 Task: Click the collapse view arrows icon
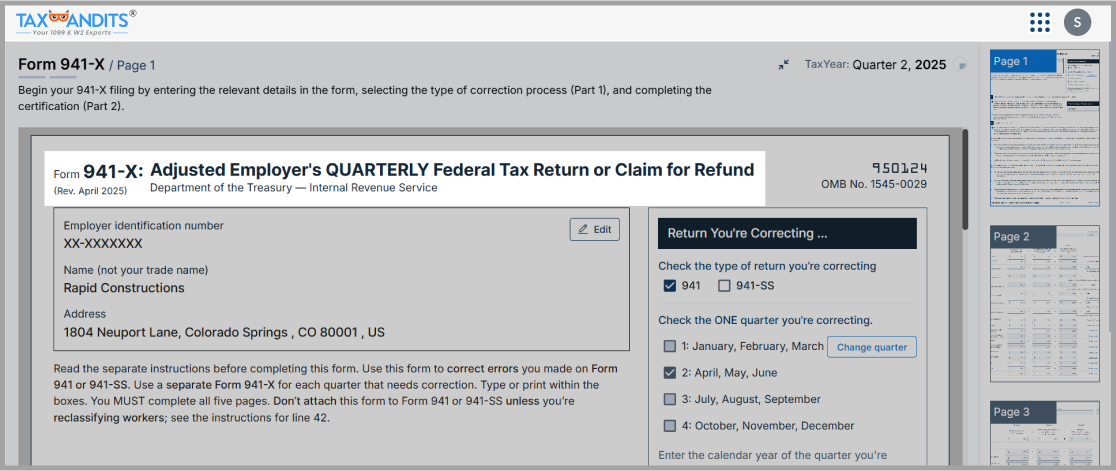[784, 65]
